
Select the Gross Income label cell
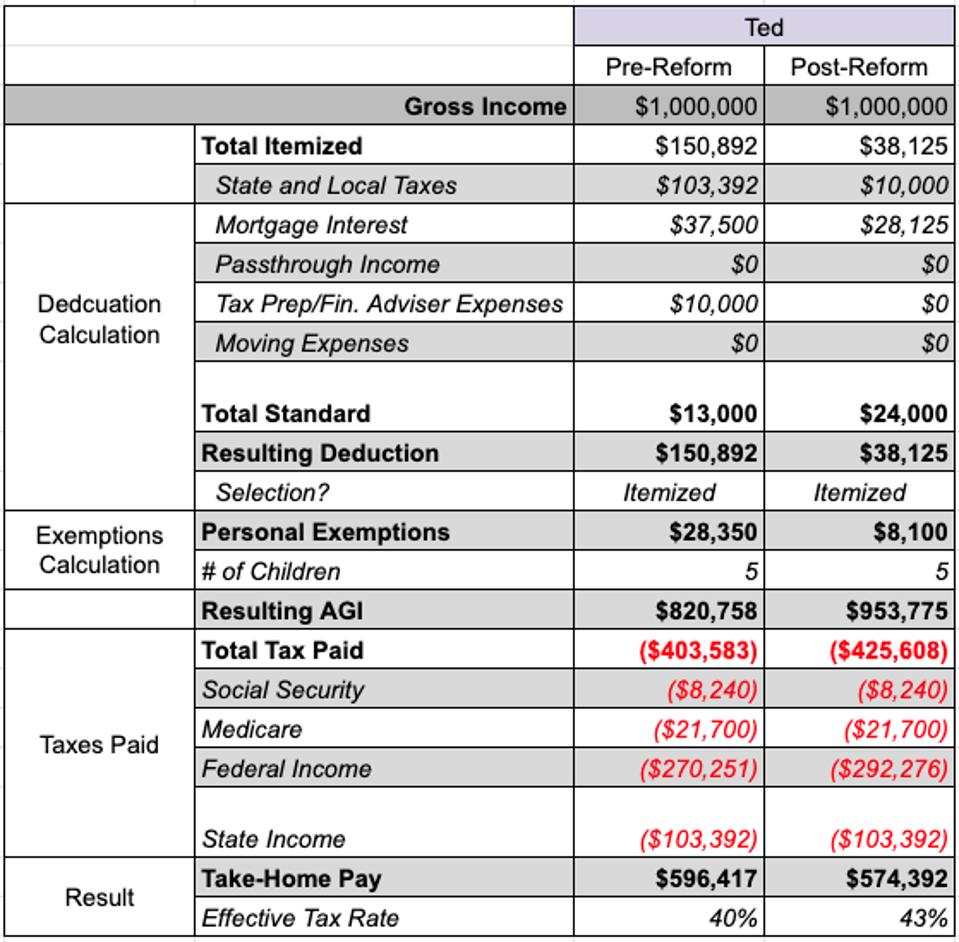[289, 105]
